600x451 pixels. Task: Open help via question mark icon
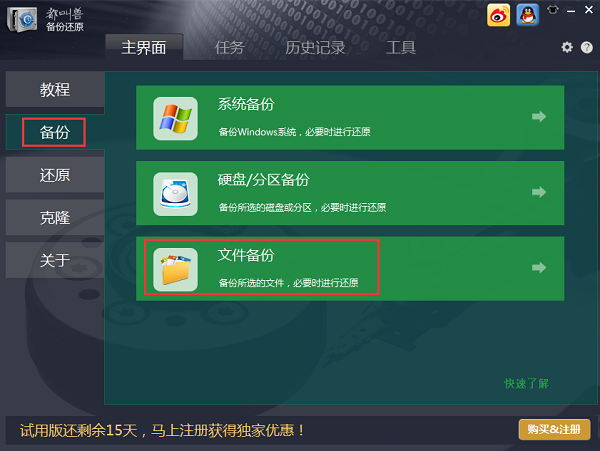(x=587, y=47)
